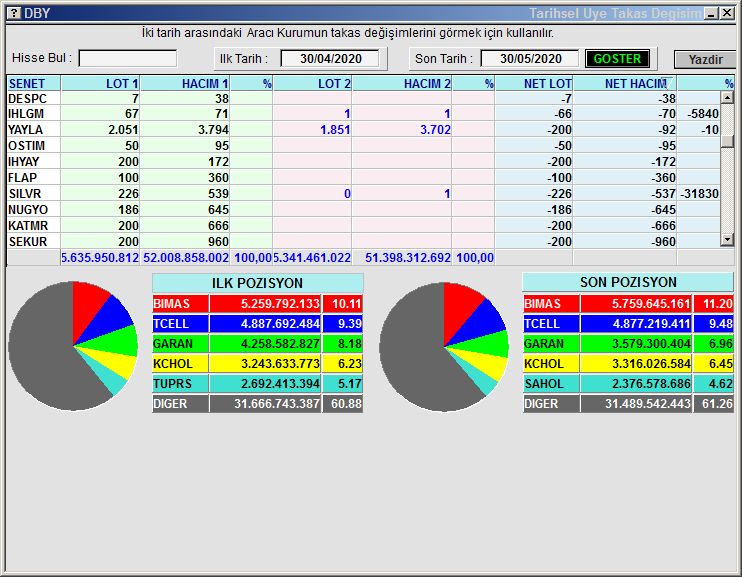Click the ILK POZISYON header
The height and width of the screenshot is (577, 742).
[257, 283]
